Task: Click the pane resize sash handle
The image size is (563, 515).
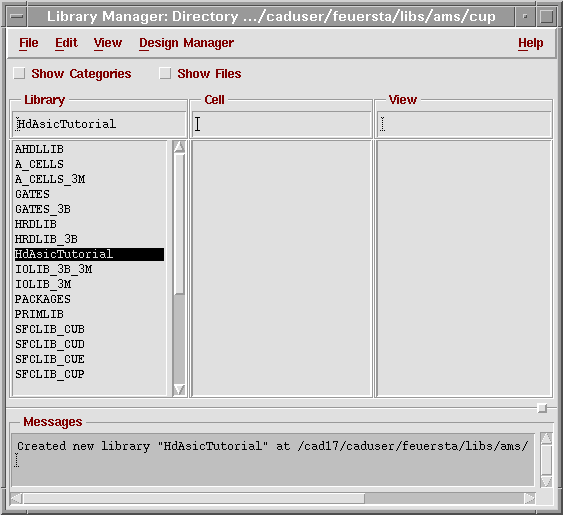Action: (542, 408)
